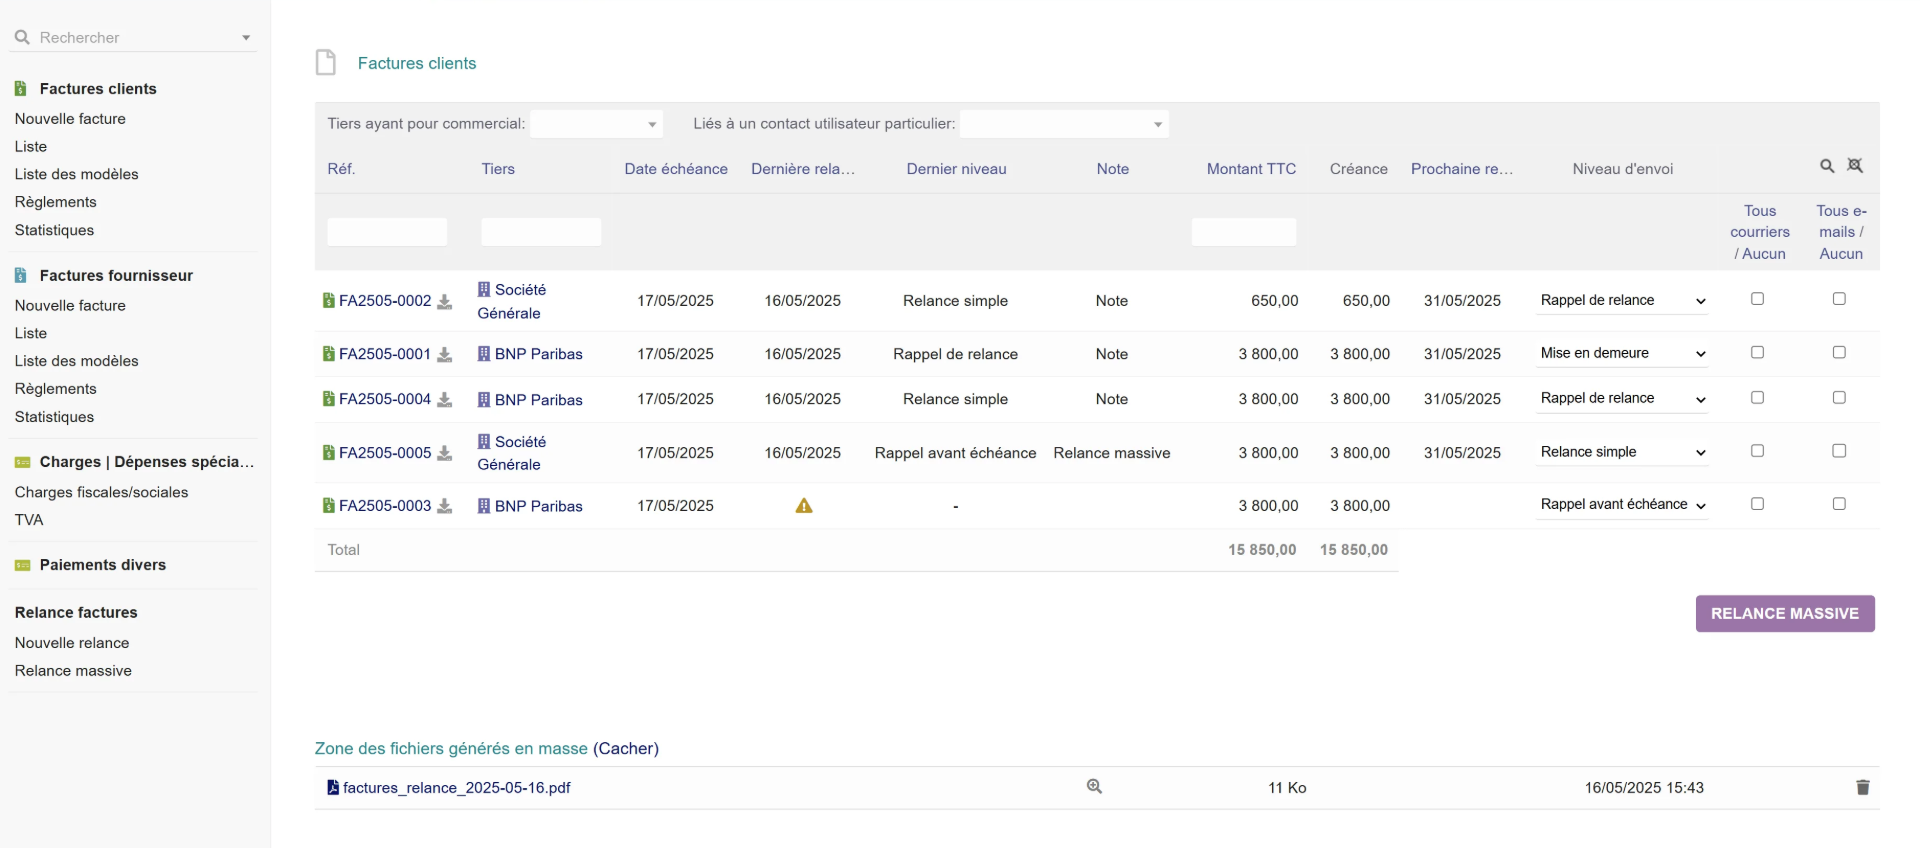This screenshot has width=1920, height=848.
Task: Open Relance massive in the sidebar menu
Action: [73, 671]
